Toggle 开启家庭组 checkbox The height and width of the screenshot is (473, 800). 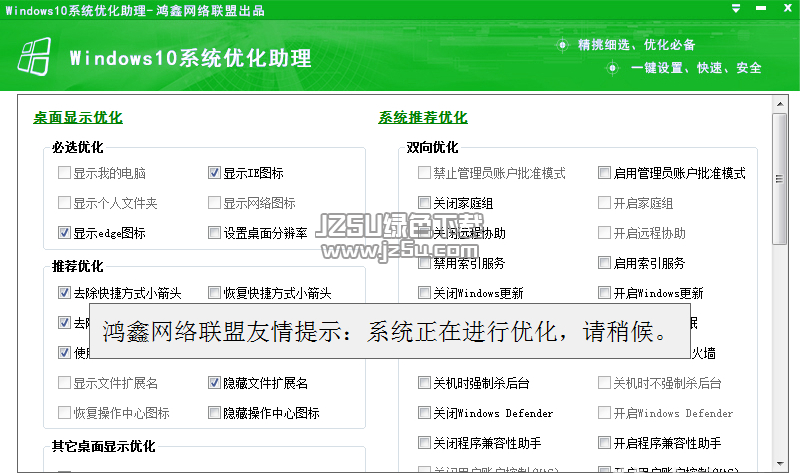(x=604, y=203)
